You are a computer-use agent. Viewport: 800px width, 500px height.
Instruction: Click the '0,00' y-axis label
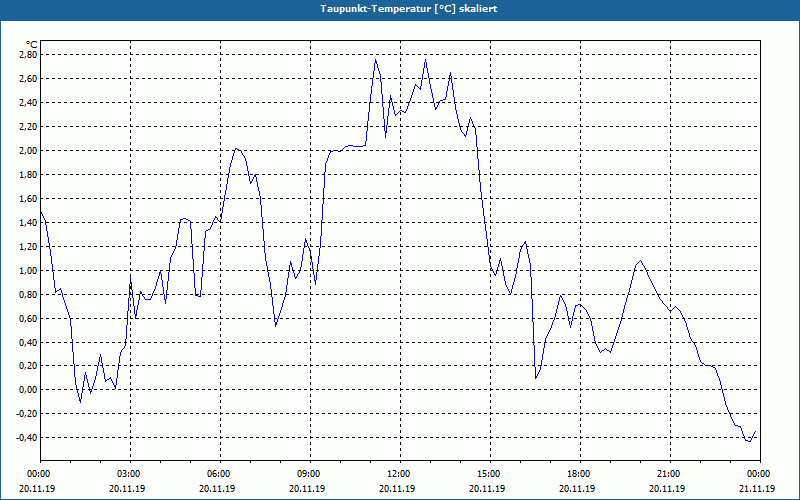(x=28, y=390)
